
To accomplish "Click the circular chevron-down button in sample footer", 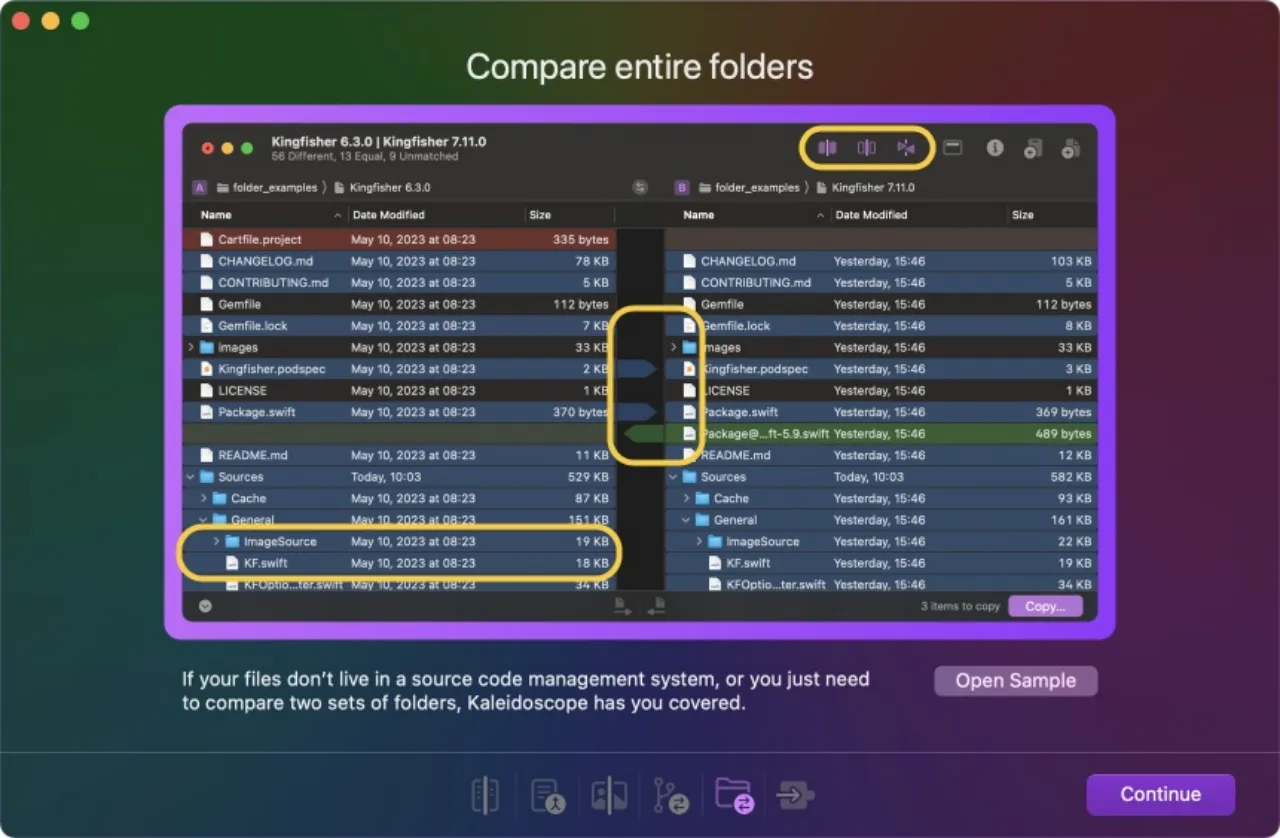I will pyautogui.click(x=205, y=605).
